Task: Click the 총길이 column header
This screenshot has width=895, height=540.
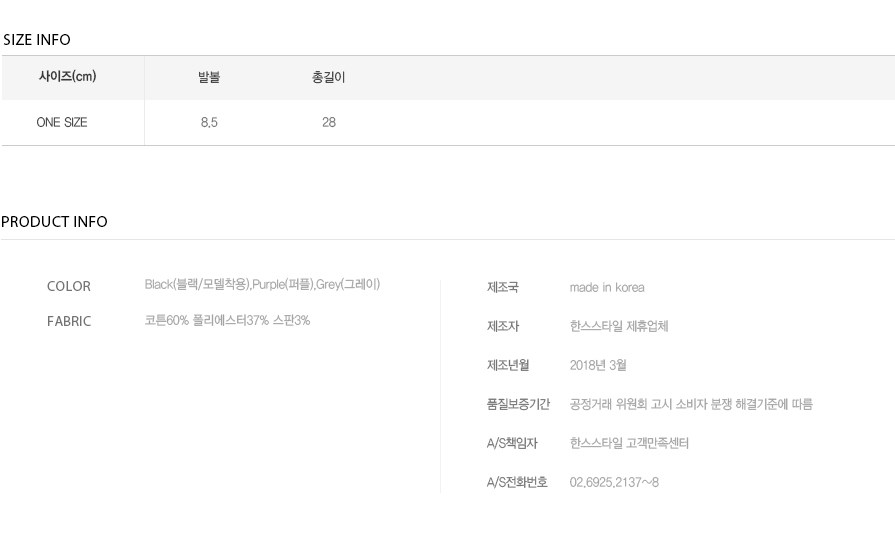Action: 328,77
